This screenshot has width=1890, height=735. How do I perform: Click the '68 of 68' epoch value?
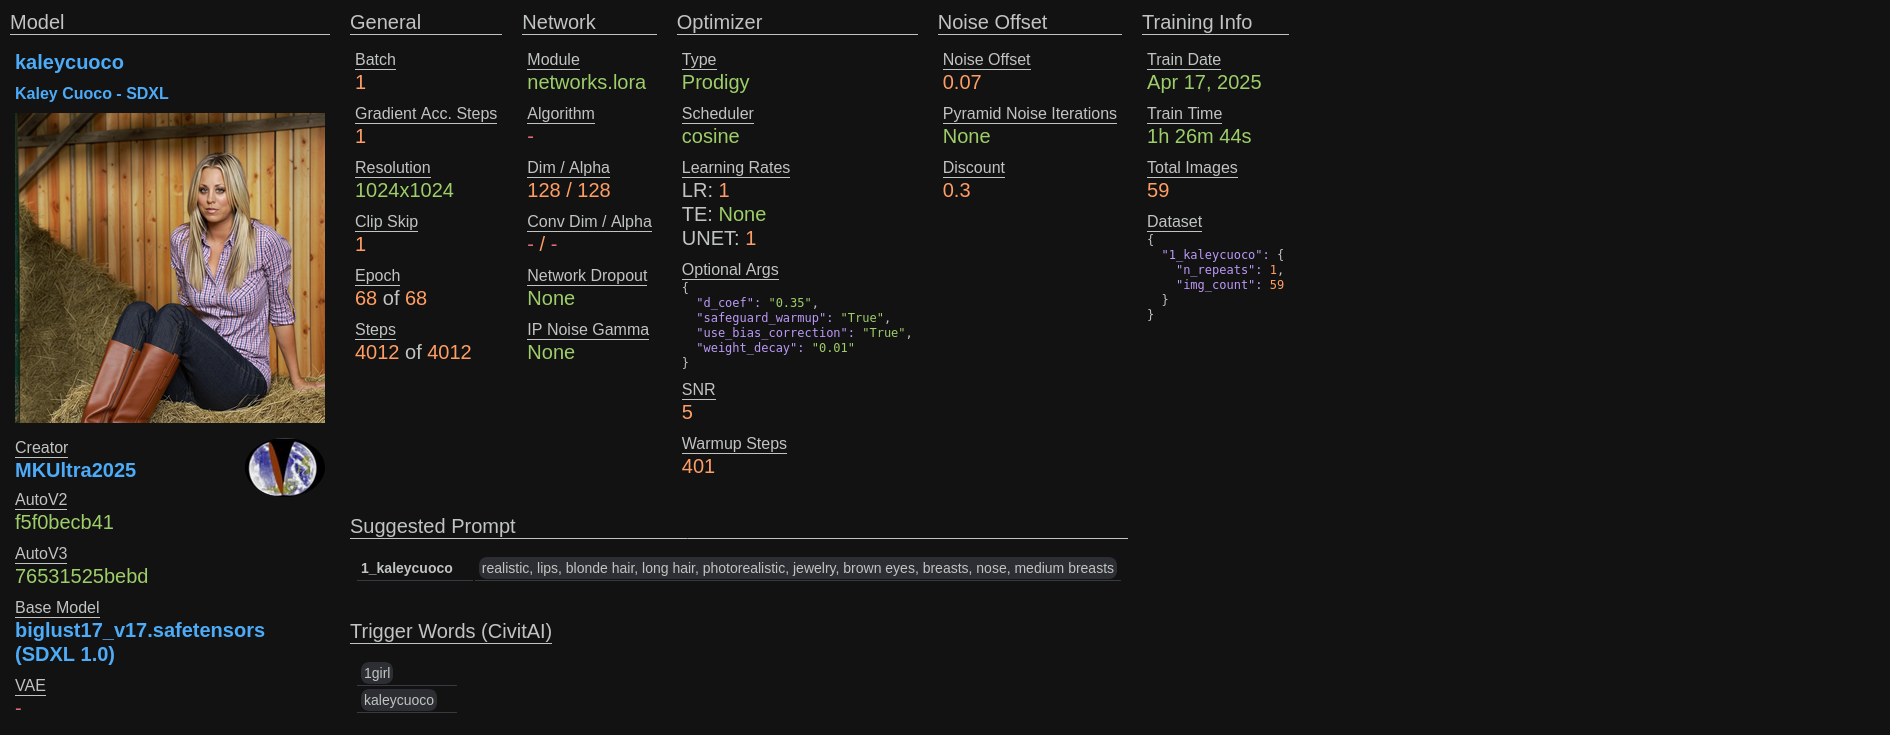point(391,298)
